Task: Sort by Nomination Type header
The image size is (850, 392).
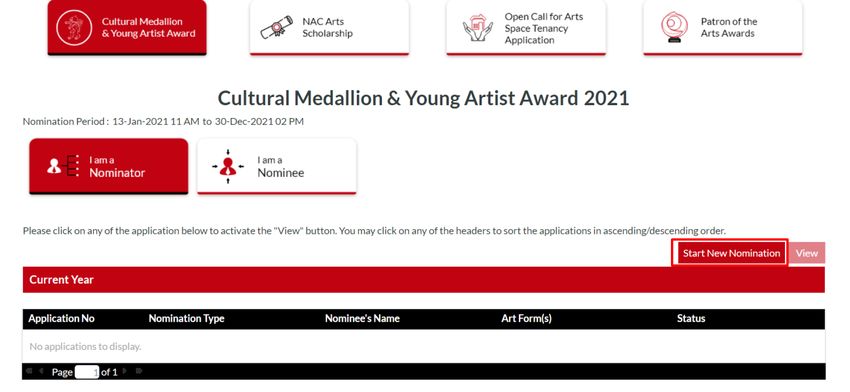Action: coord(186,319)
